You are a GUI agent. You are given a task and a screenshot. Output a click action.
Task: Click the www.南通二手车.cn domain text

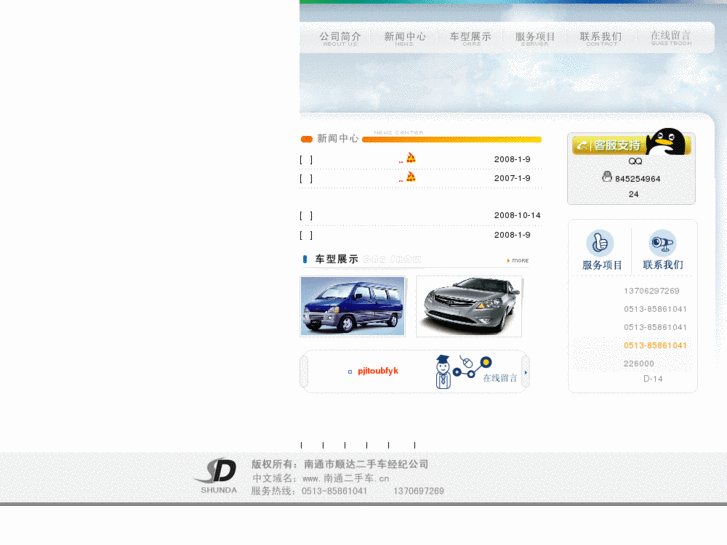click(346, 479)
